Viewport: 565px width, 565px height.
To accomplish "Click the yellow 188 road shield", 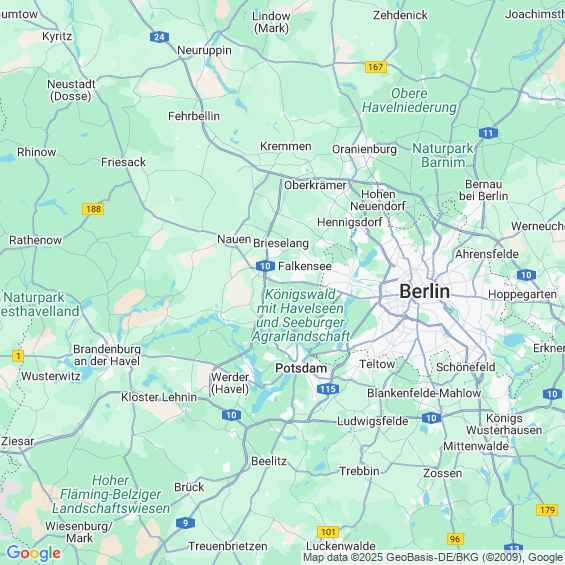I will tap(93, 209).
